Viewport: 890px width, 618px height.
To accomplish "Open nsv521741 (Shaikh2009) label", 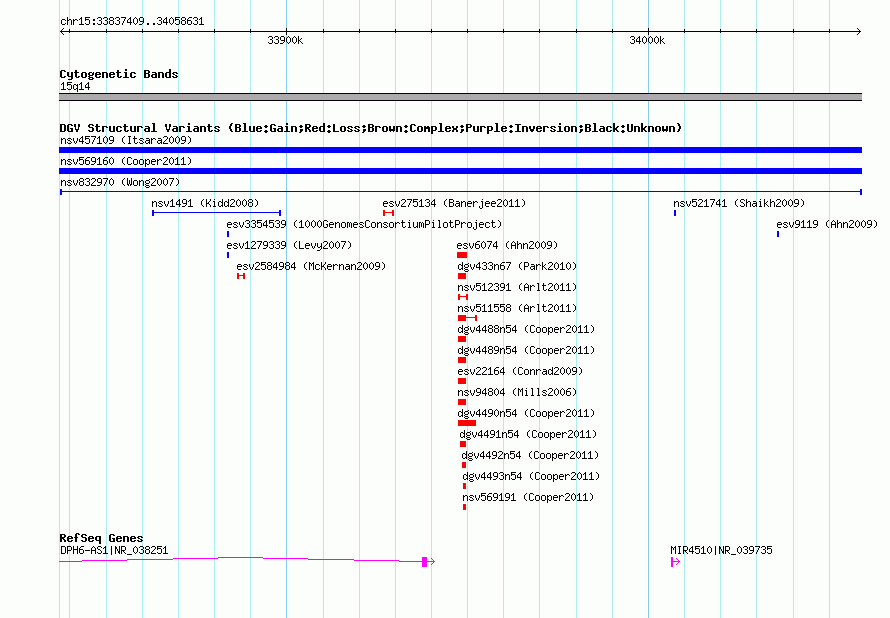I will [739, 203].
